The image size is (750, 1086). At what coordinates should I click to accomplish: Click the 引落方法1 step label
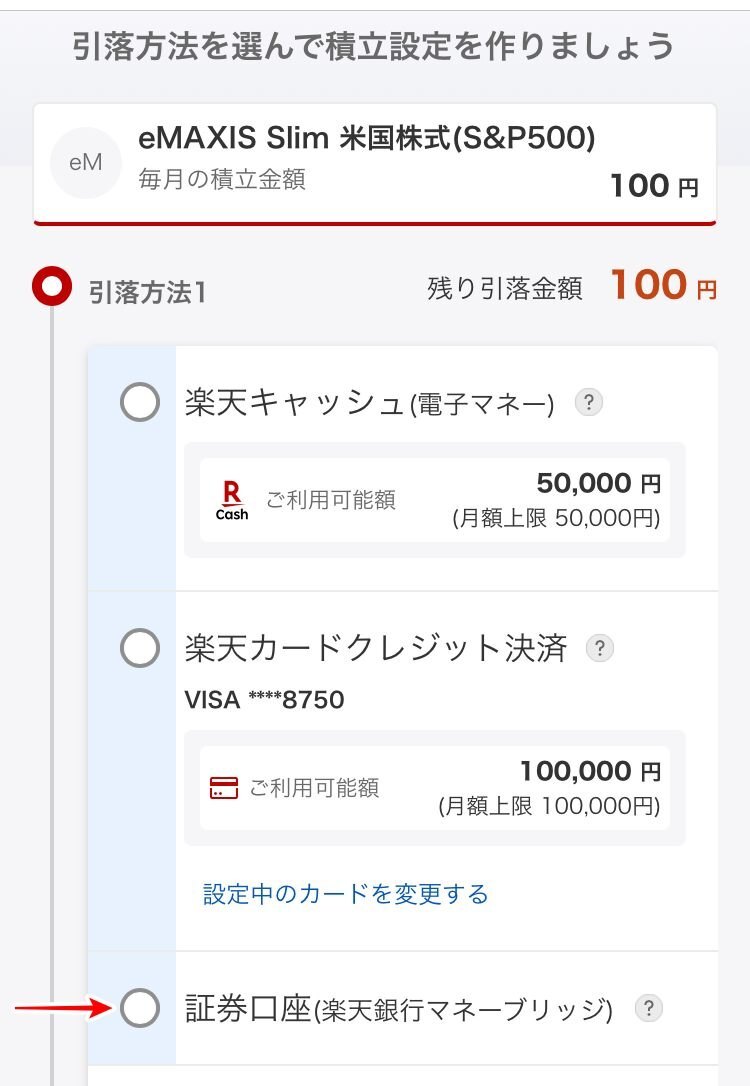click(147, 292)
